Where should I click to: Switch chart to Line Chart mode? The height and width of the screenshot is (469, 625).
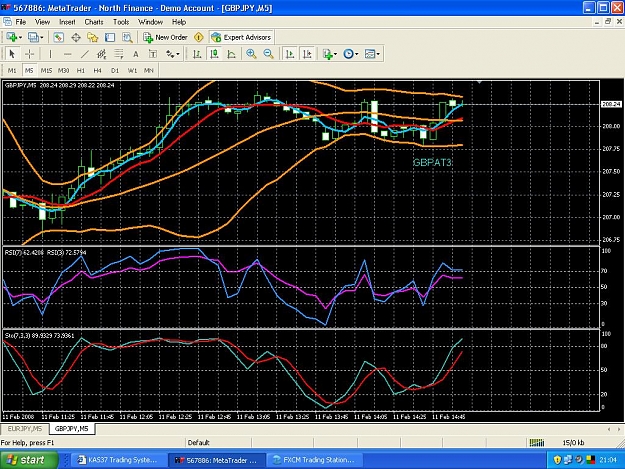[231, 54]
